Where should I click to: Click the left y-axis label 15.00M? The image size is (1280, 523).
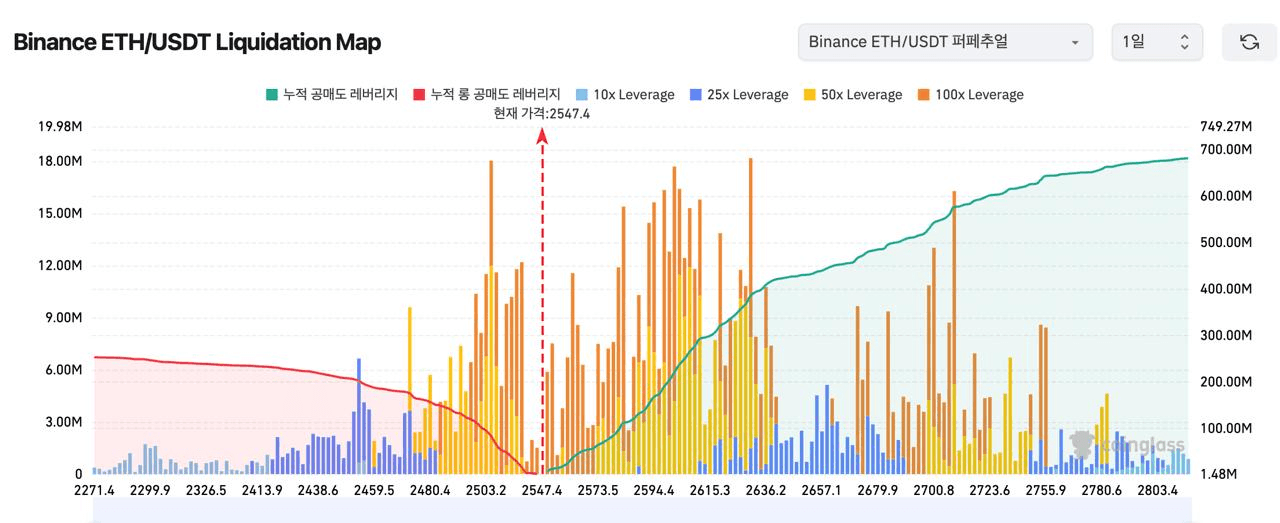[x=60, y=214]
